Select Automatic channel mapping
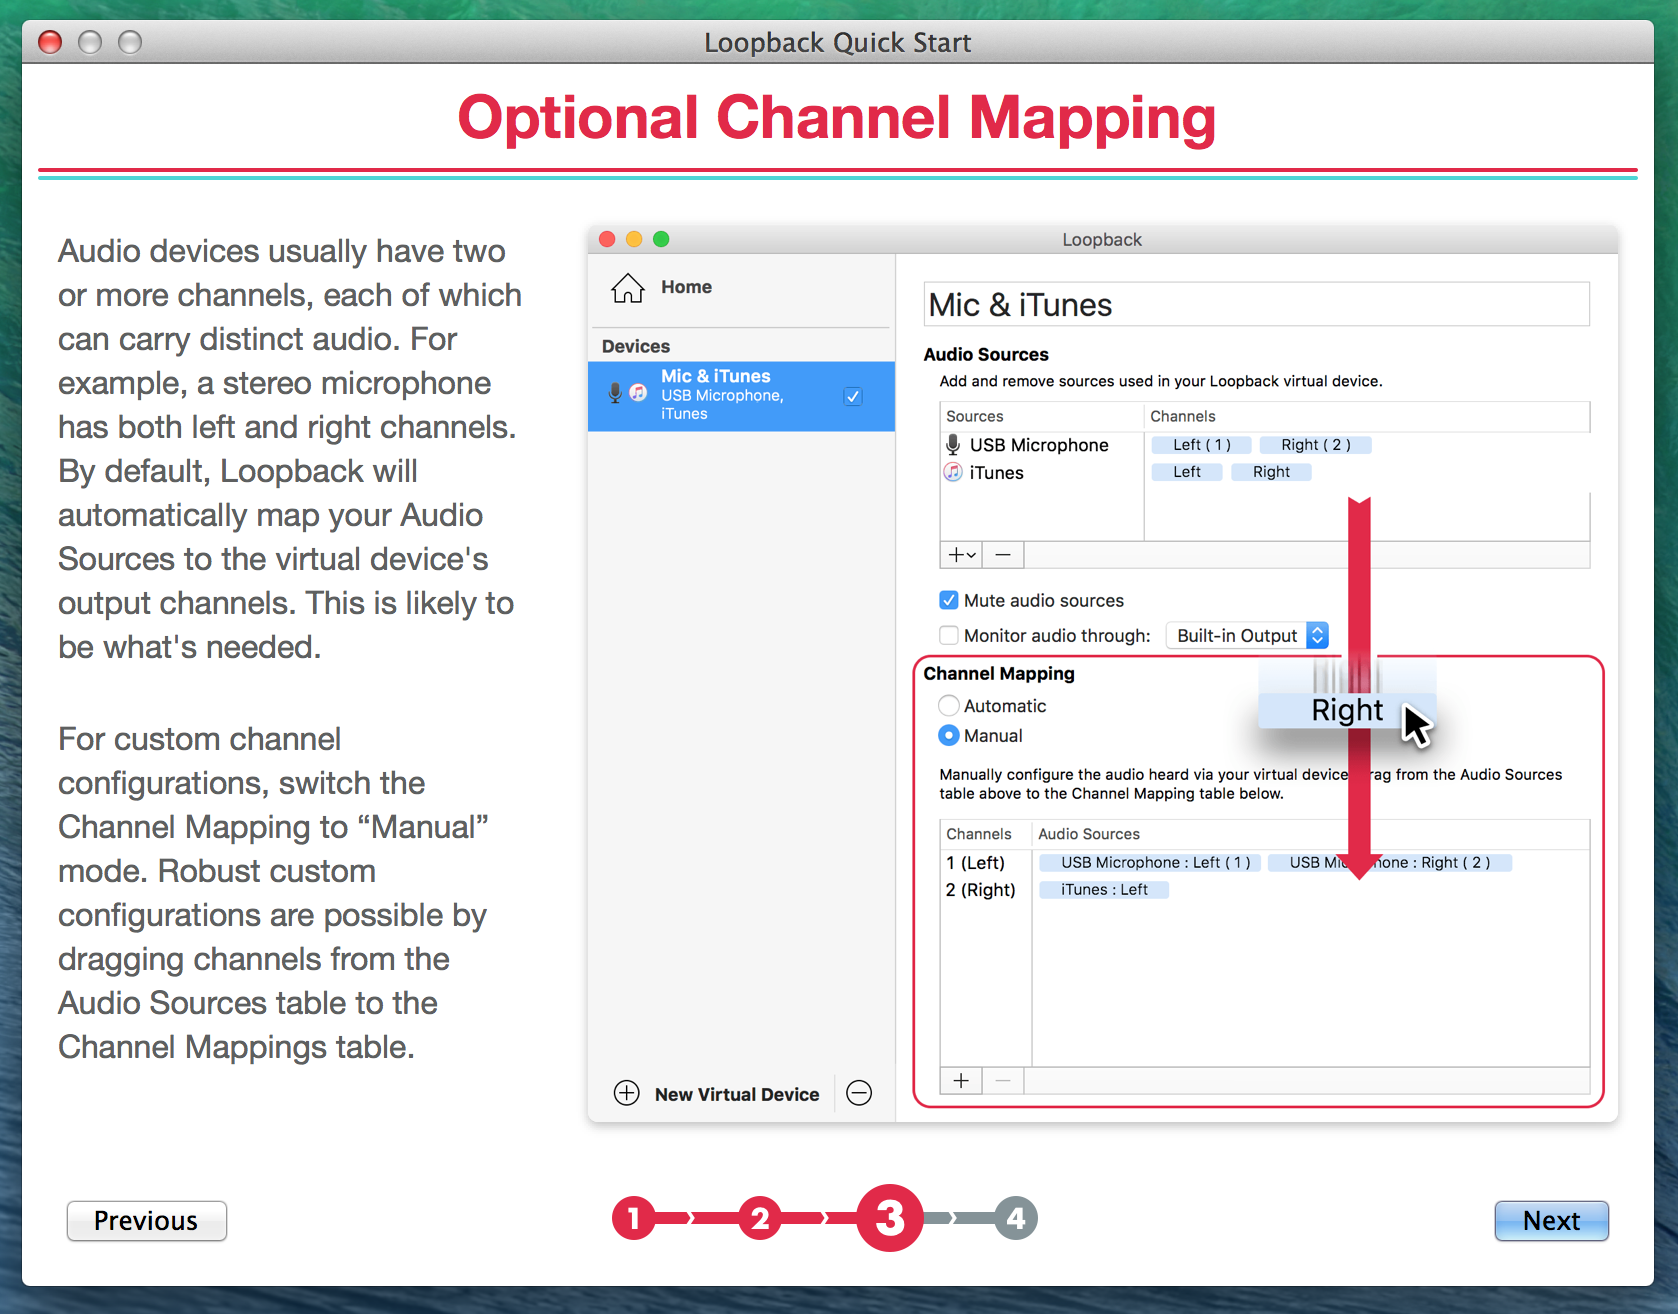The width and height of the screenshot is (1678, 1314). point(949,705)
